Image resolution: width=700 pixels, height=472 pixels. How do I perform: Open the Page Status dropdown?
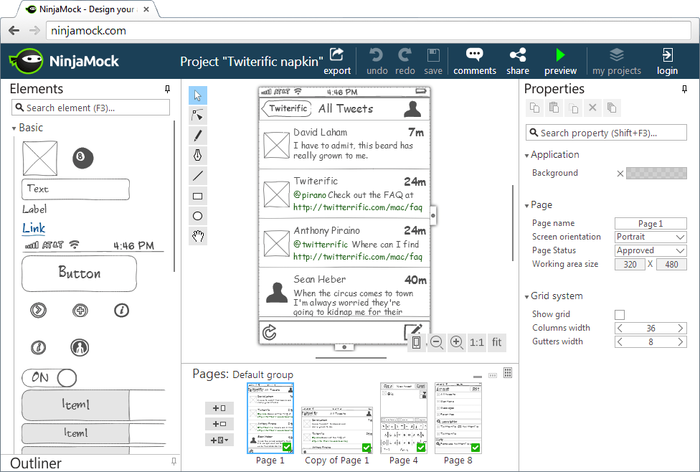click(x=650, y=250)
